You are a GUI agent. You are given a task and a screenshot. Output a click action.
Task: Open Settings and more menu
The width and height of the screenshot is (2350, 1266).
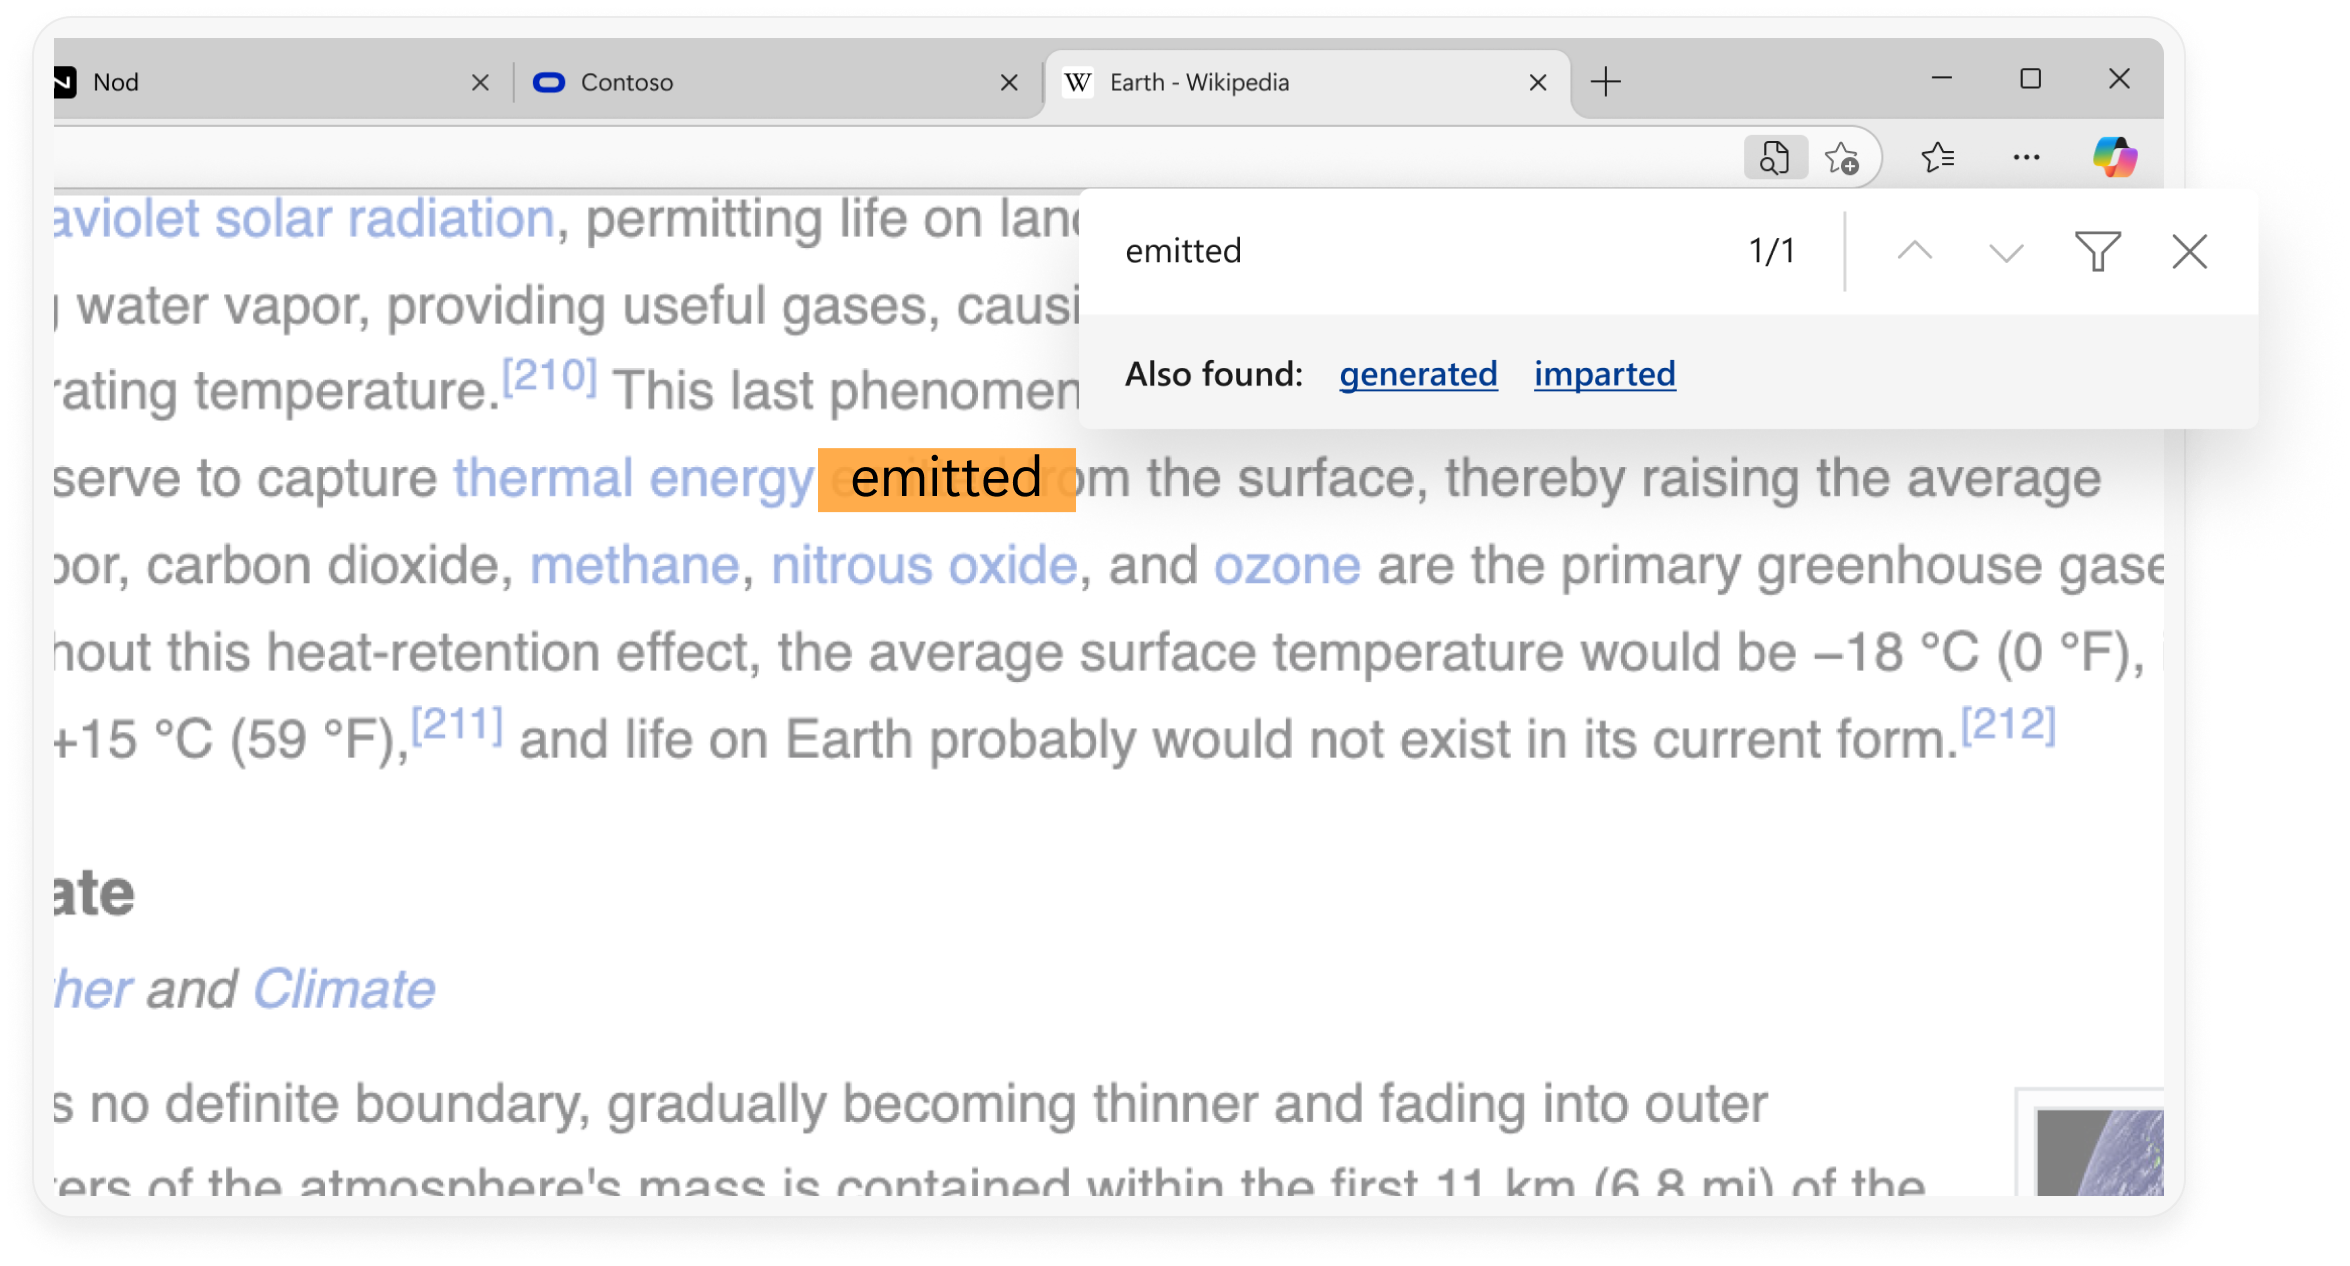pyautogui.click(x=2026, y=158)
